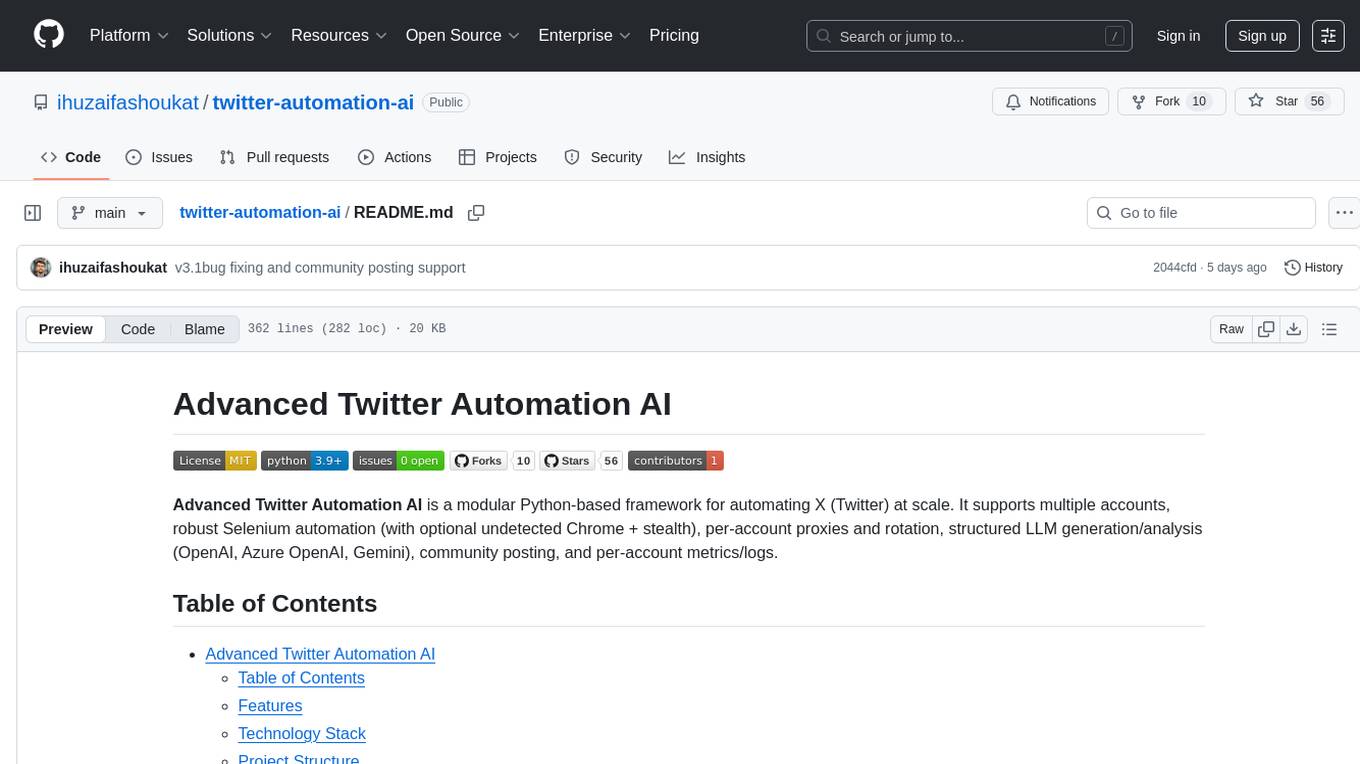Image resolution: width=1360 pixels, height=764 pixels.
Task: Select the Code view toggle
Action: click(138, 329)
